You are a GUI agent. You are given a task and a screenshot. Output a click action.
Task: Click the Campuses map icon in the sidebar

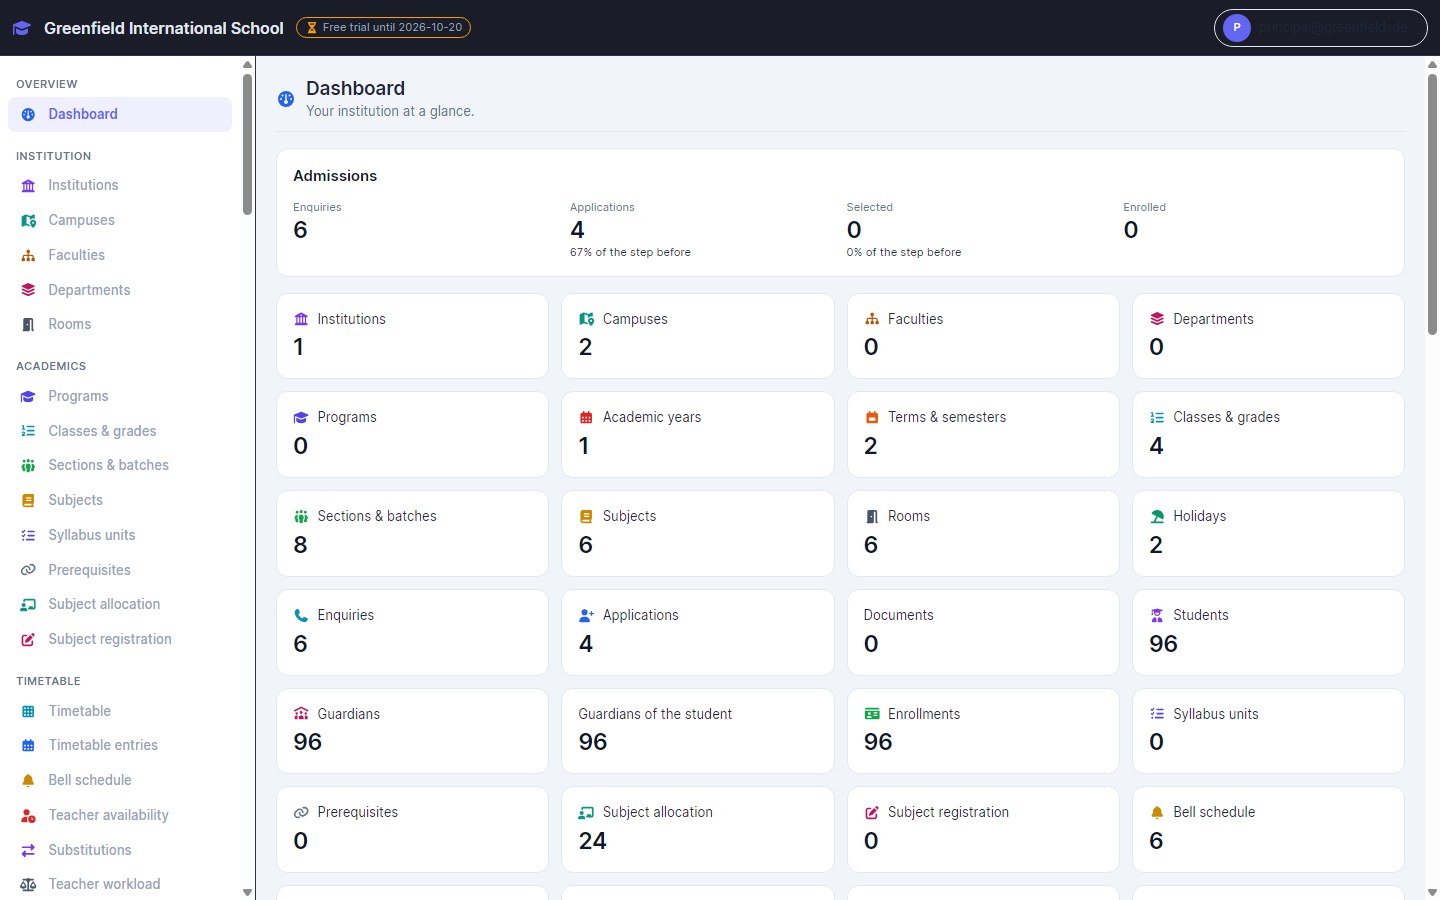[28, 221]
